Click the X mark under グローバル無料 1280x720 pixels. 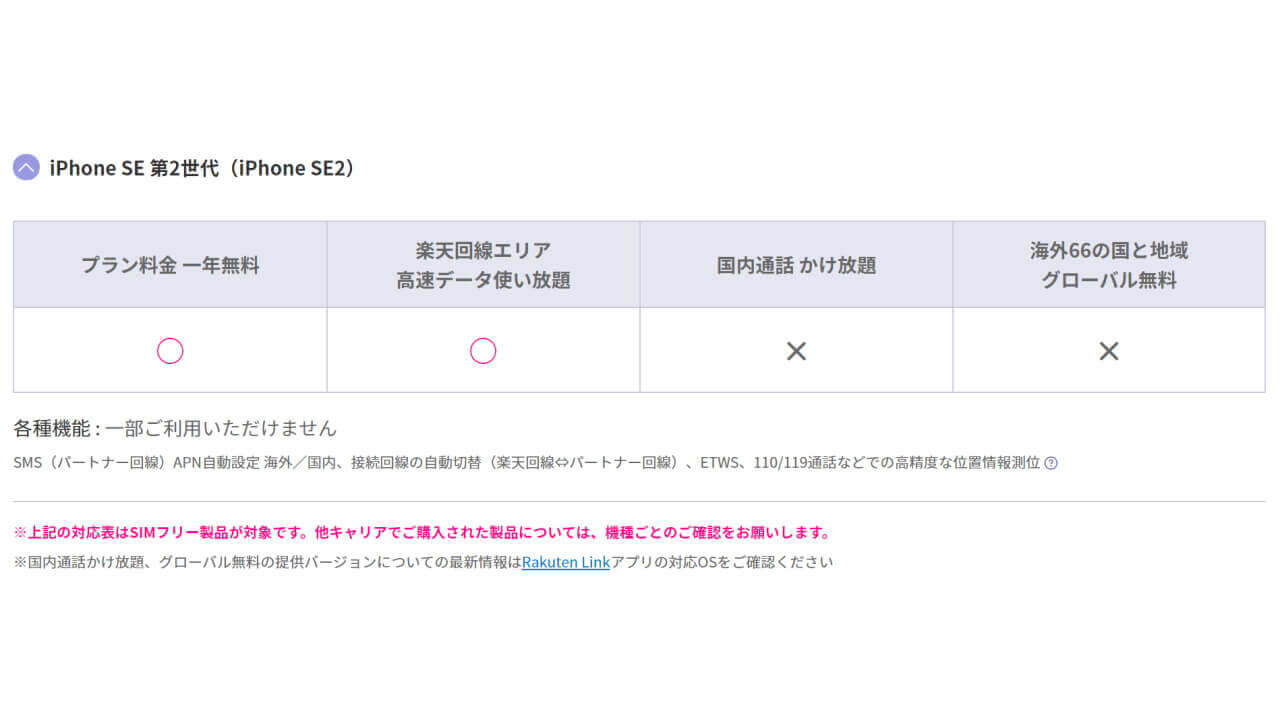point(1109,351)
